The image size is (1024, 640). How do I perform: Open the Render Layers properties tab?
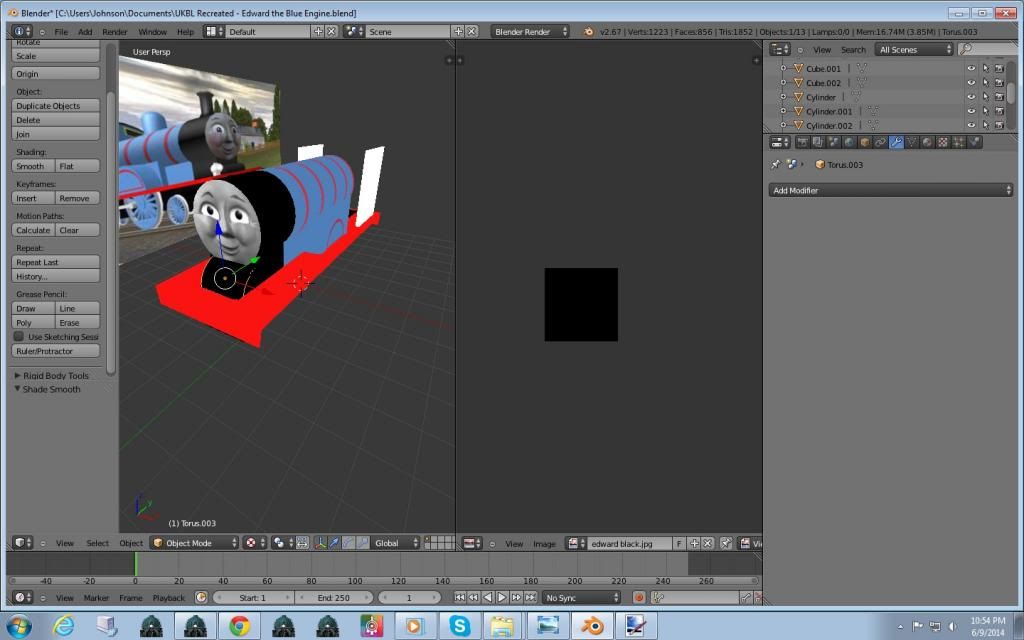coord(818,142)
